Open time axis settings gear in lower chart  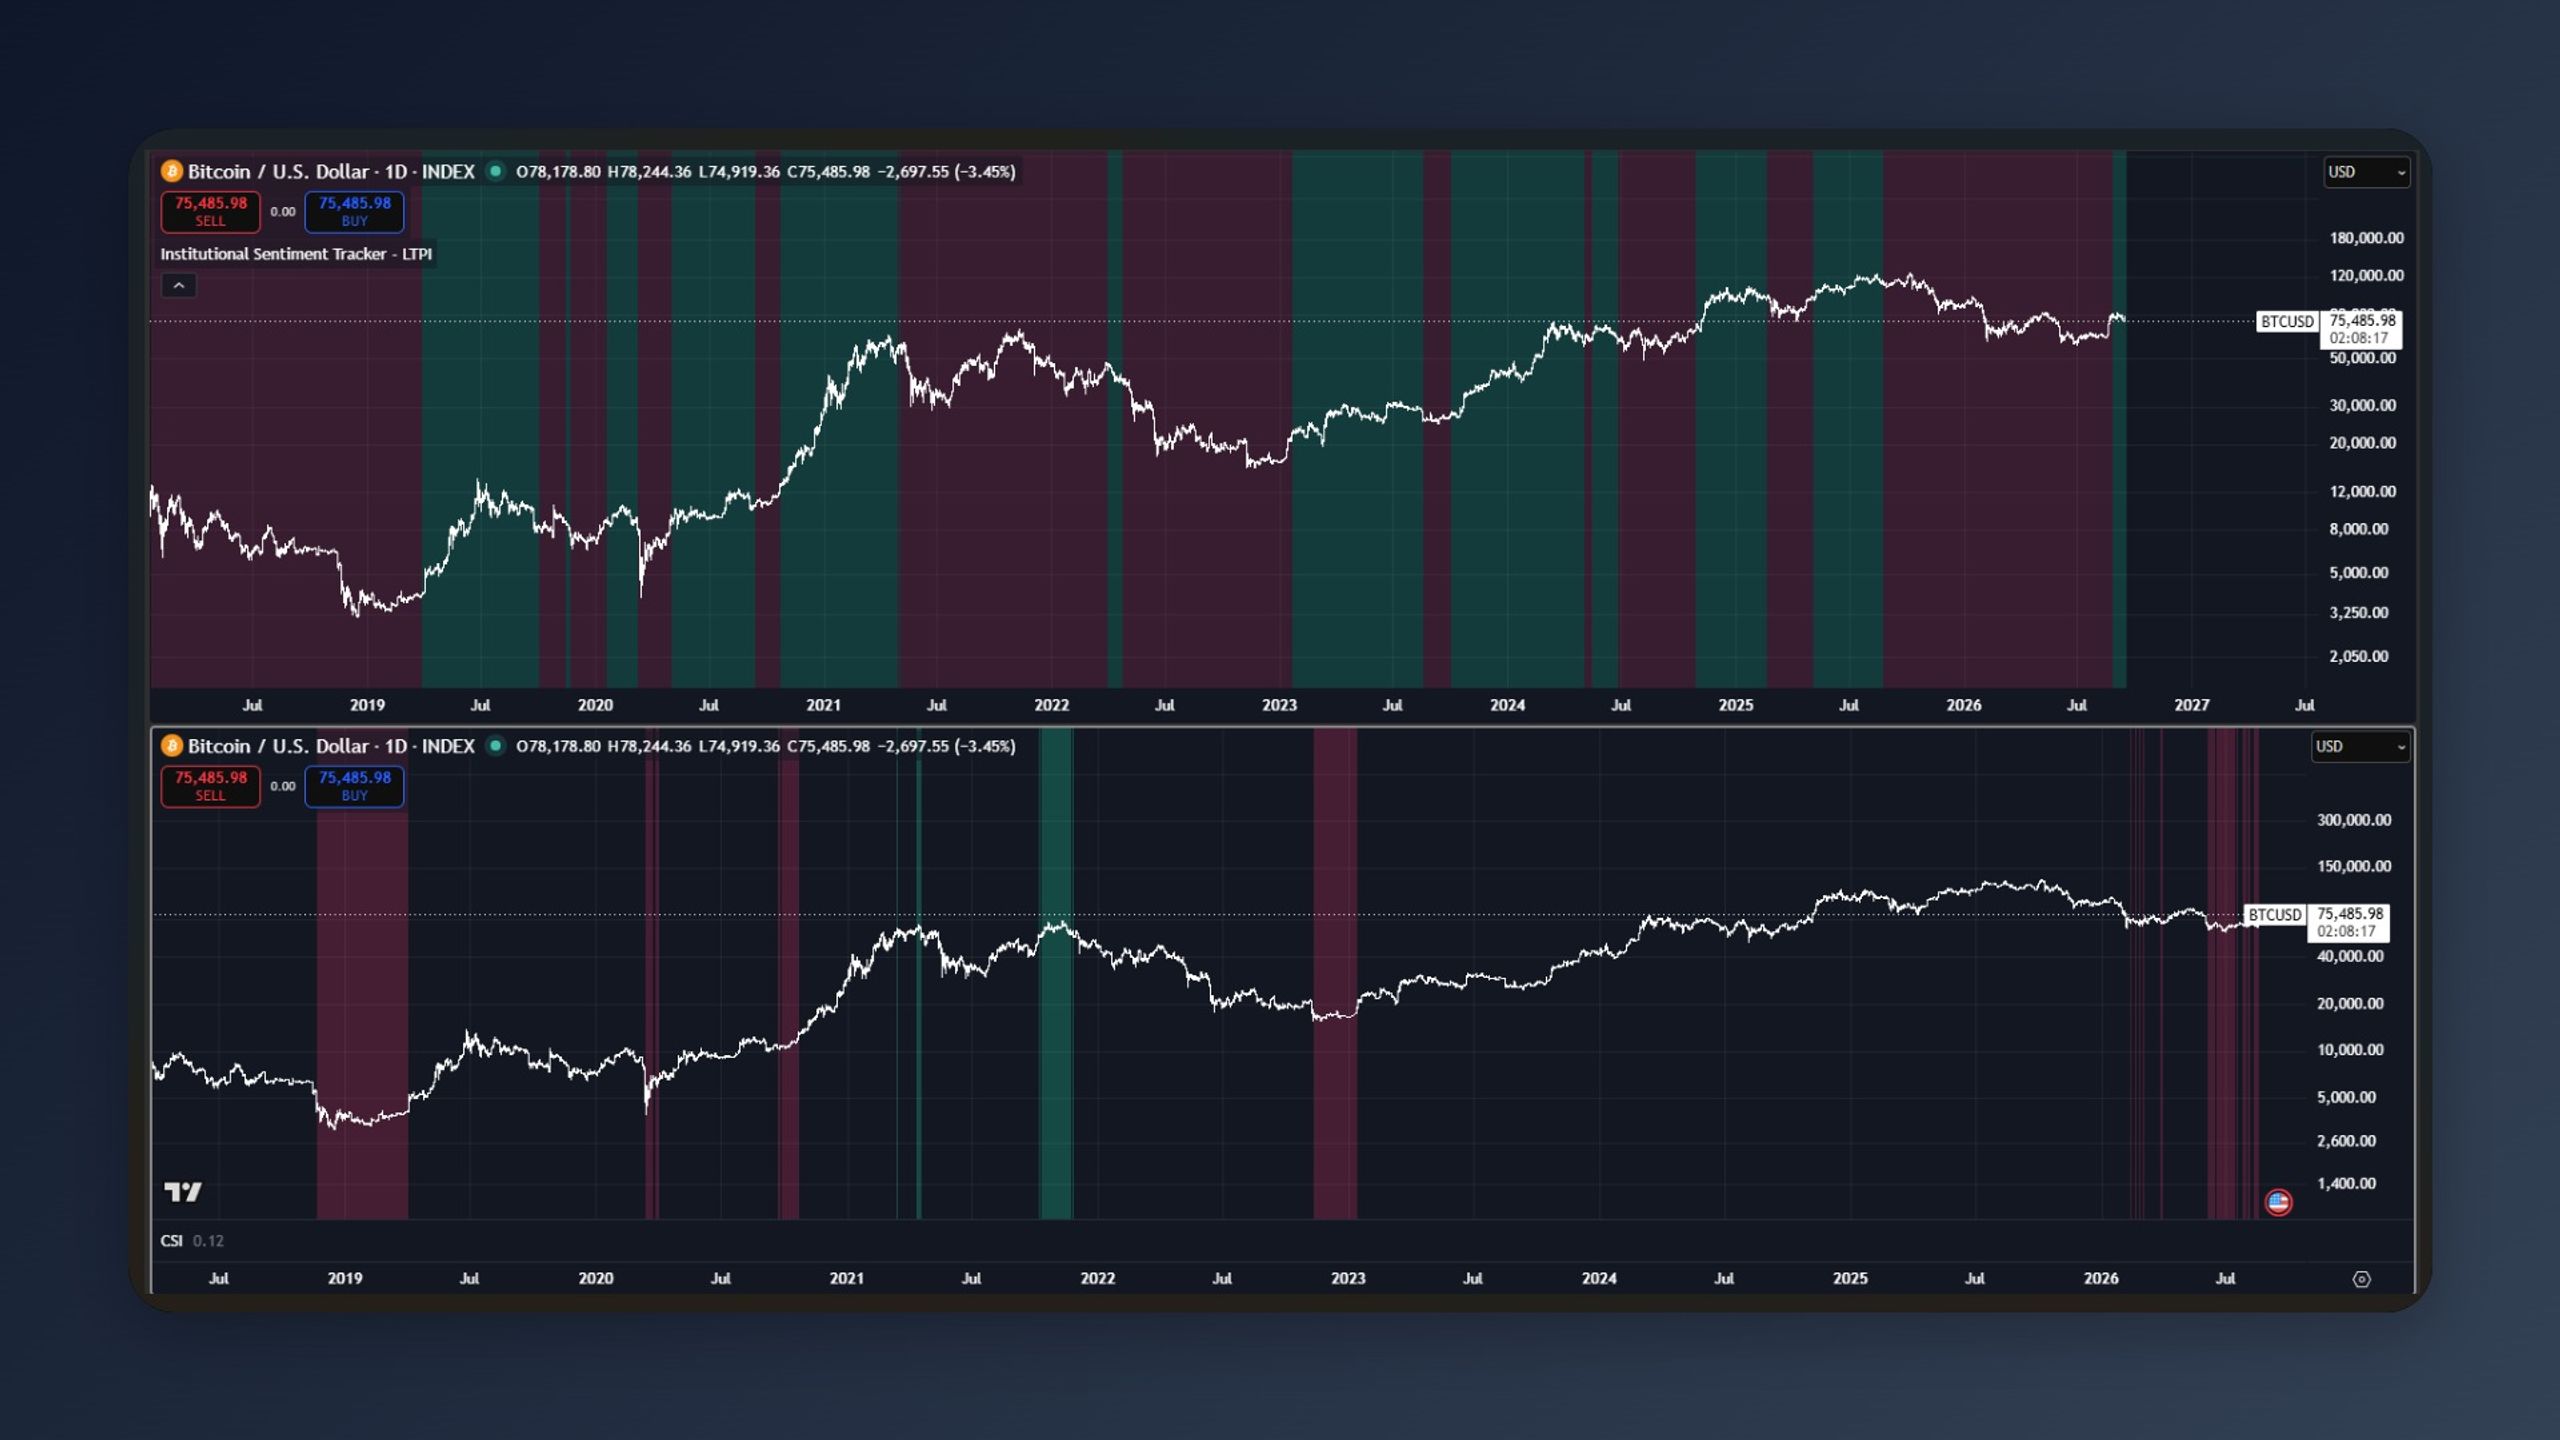(x=2361, y=1279)
